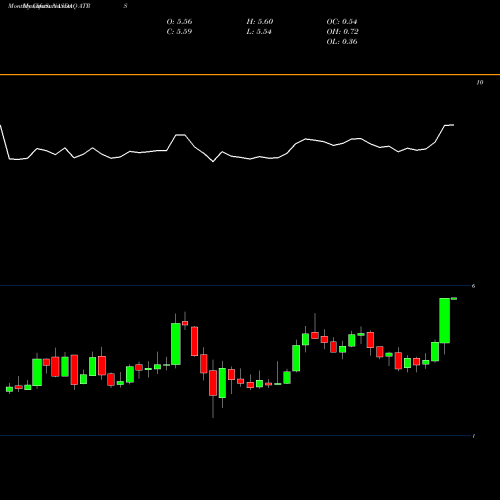This screenshot has height=500, width=500.
Task: Select the OL: 0.36 readout
Action: click(x=342, y=42)
